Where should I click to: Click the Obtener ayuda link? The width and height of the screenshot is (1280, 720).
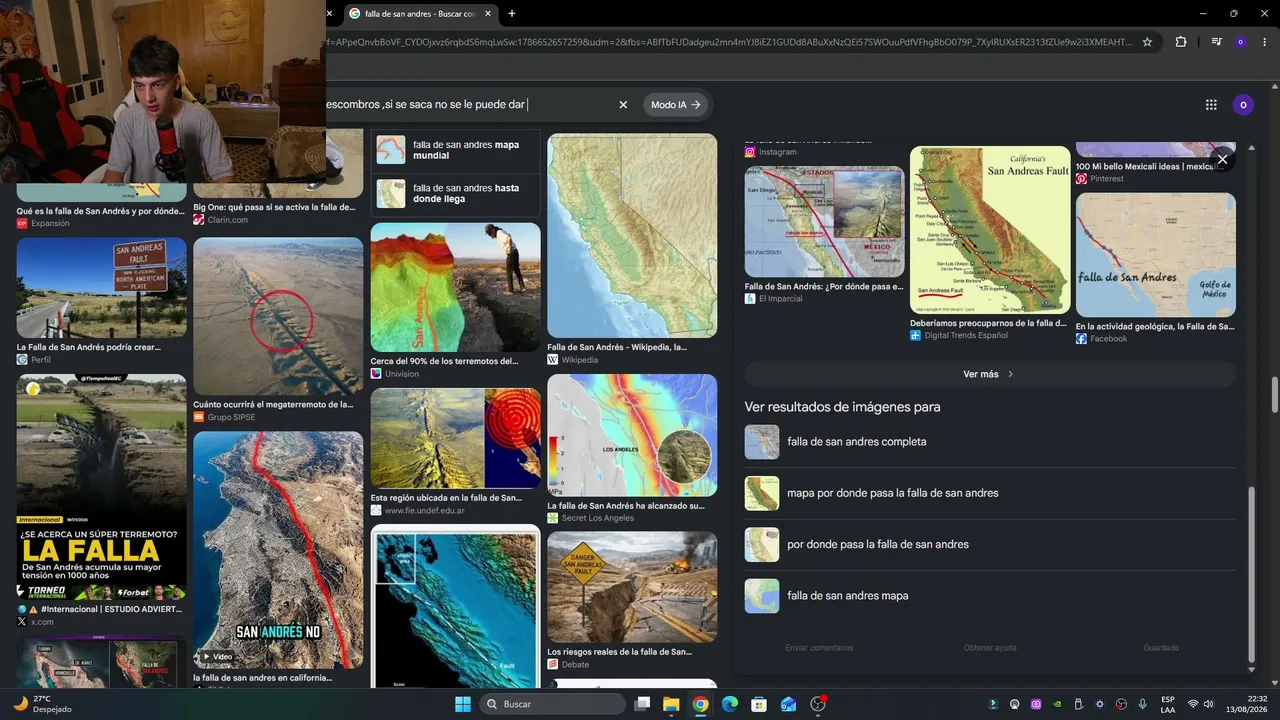(990, 648)
